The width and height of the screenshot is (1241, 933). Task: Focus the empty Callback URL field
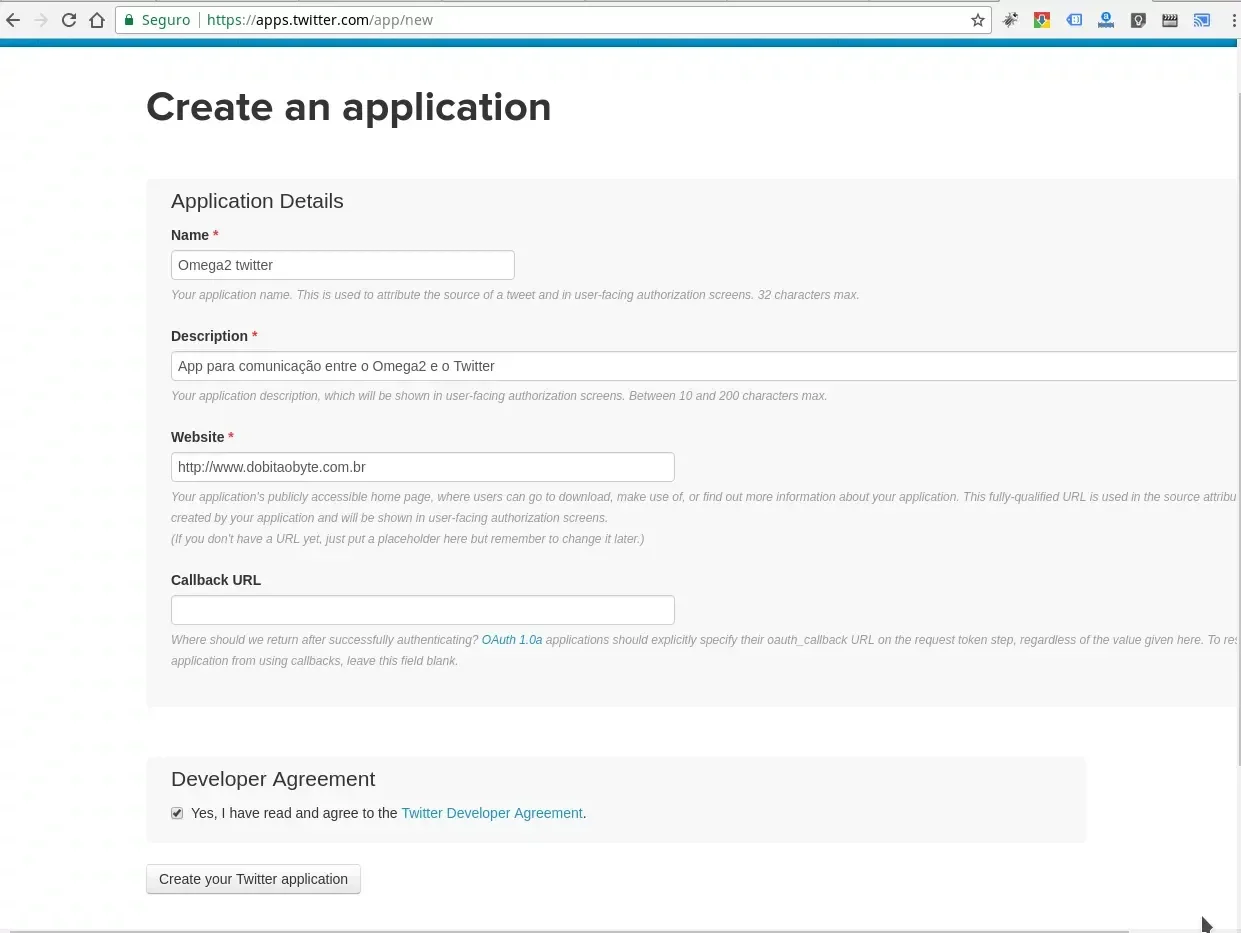[423, 610]
